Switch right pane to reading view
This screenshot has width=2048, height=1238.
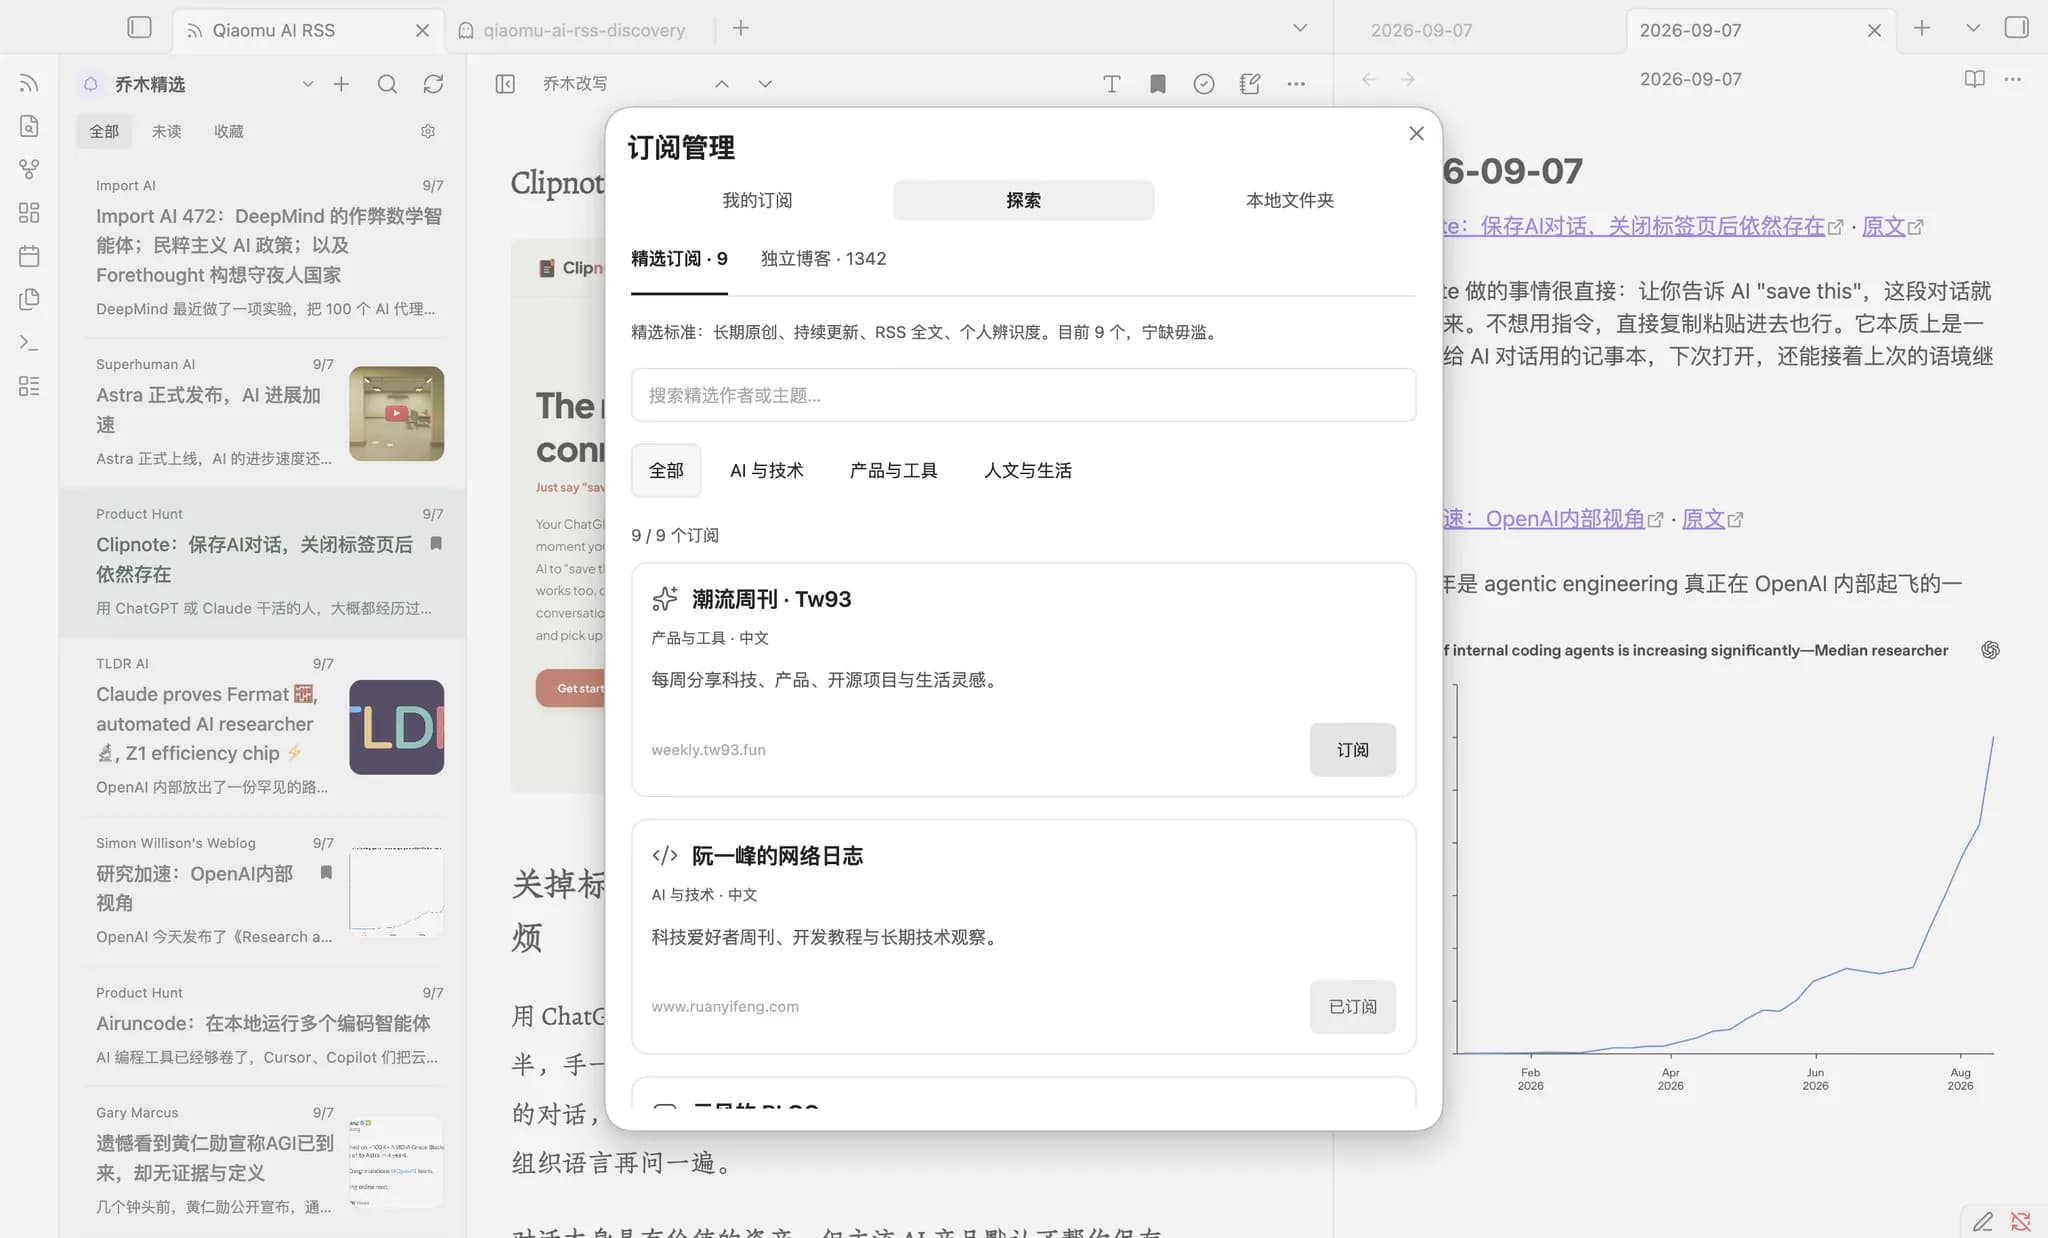click(x=1974, y=79)
